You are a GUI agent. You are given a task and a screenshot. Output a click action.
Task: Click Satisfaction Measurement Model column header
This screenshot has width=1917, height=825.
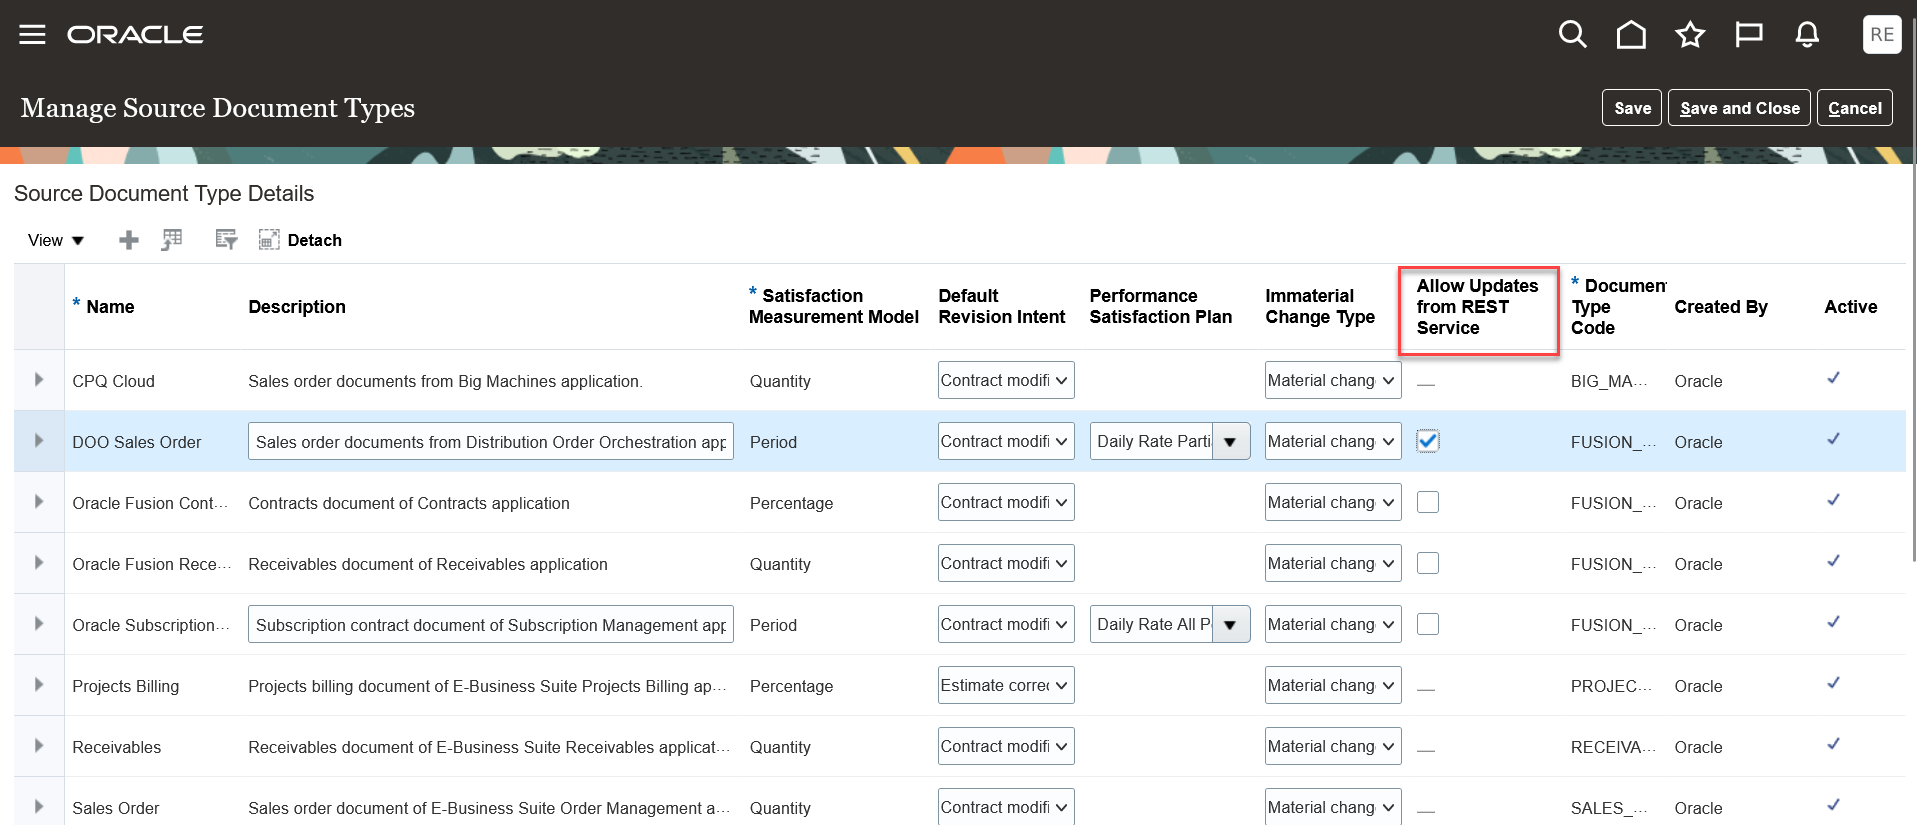834,306
